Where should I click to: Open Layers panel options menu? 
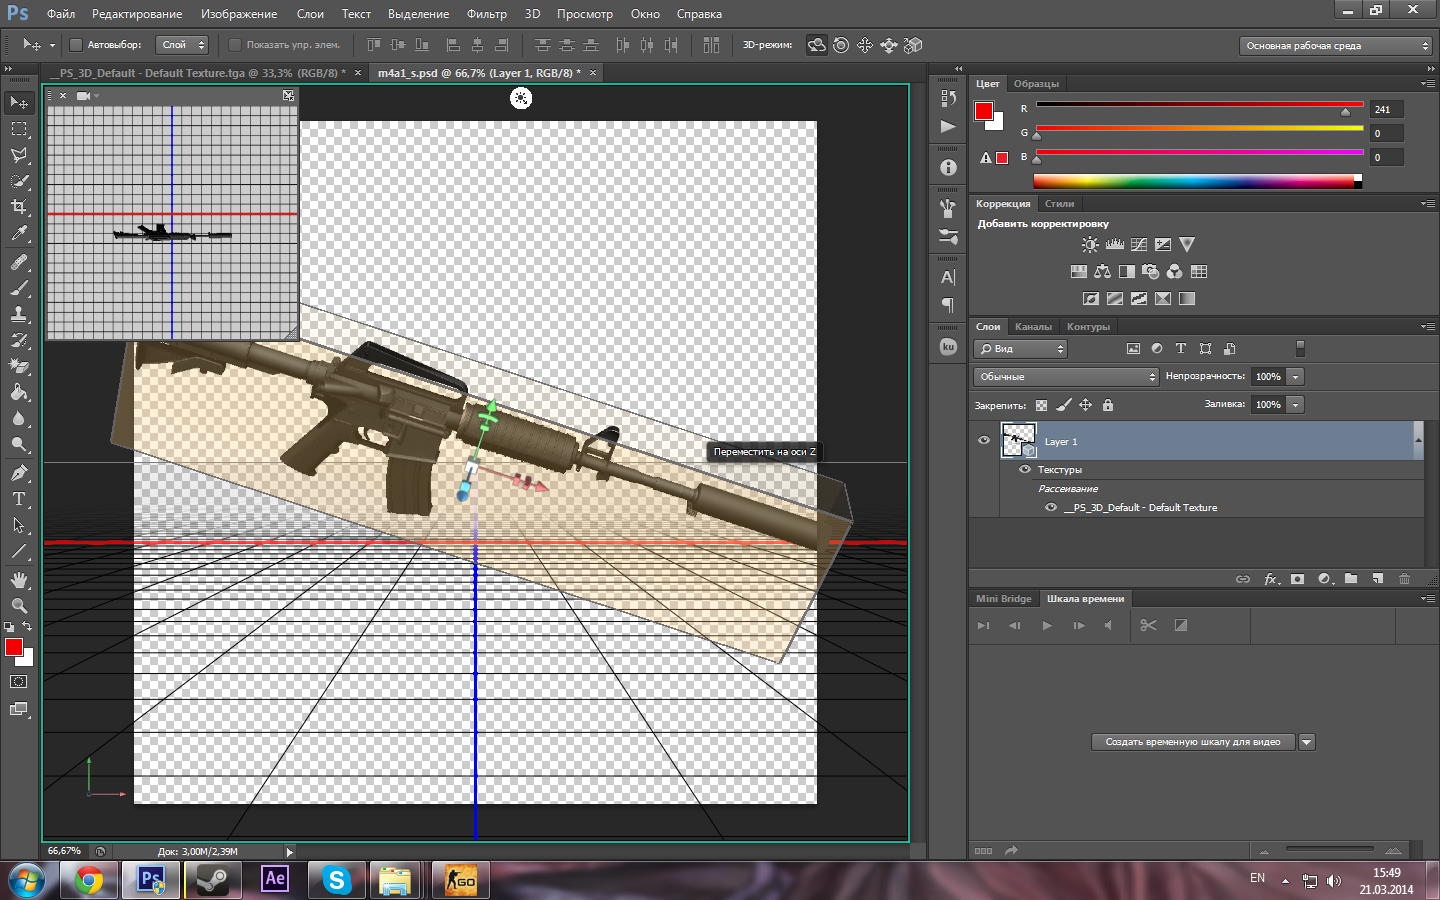click(1428, 326)
